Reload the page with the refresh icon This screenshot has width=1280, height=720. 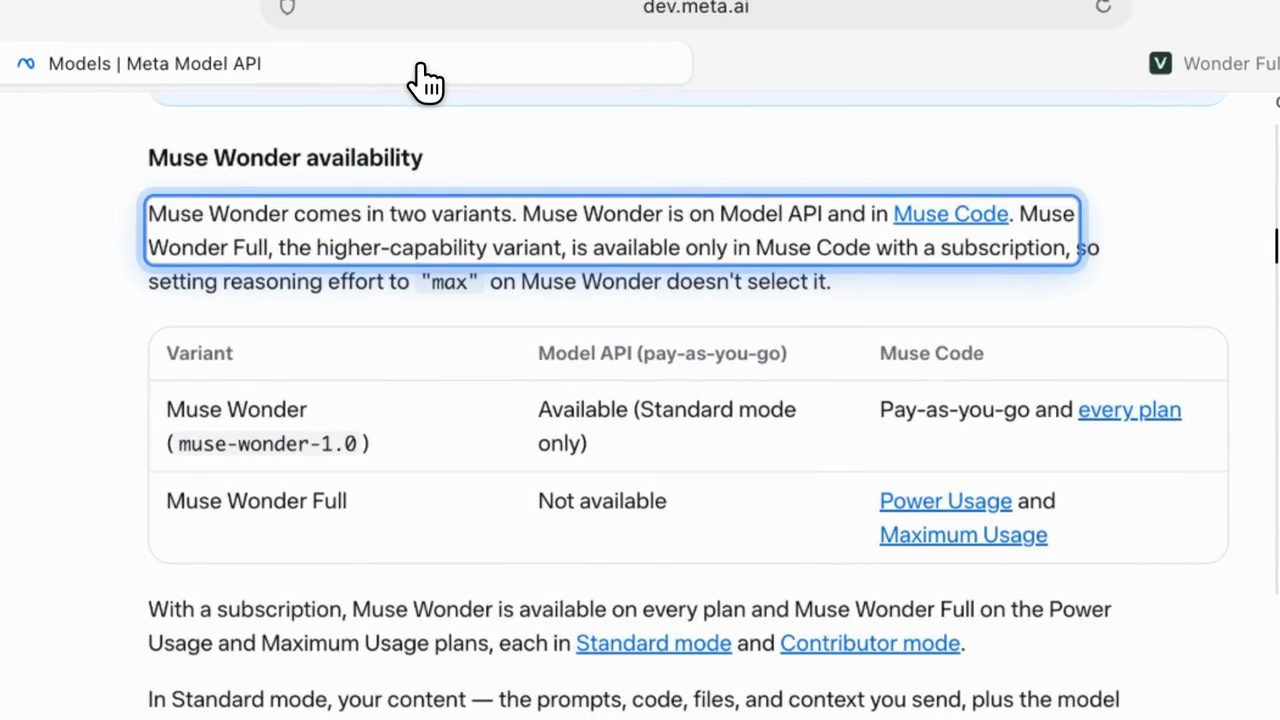(1103, 6)
